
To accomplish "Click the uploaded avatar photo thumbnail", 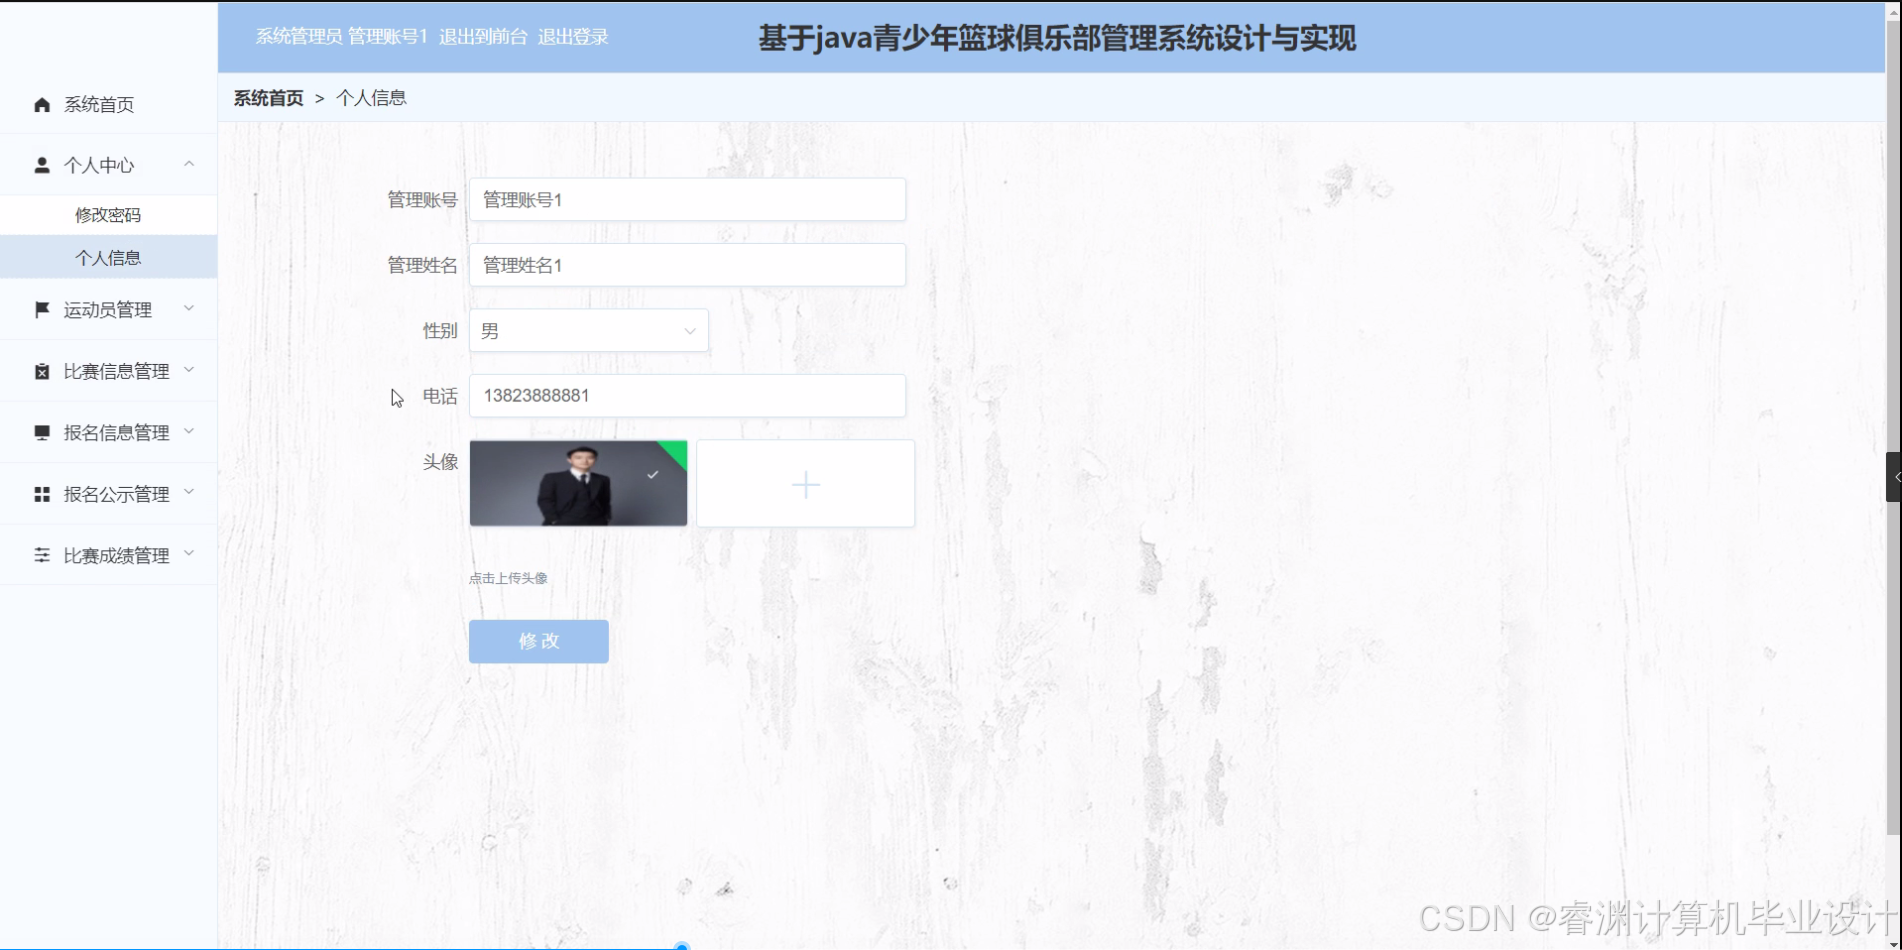I will point(578,483).
